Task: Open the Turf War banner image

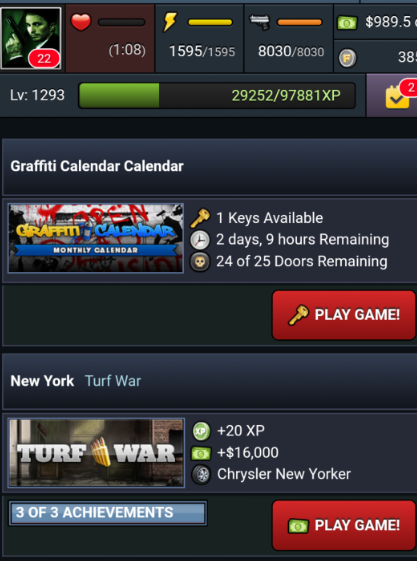Action: [x=96, y=453]
